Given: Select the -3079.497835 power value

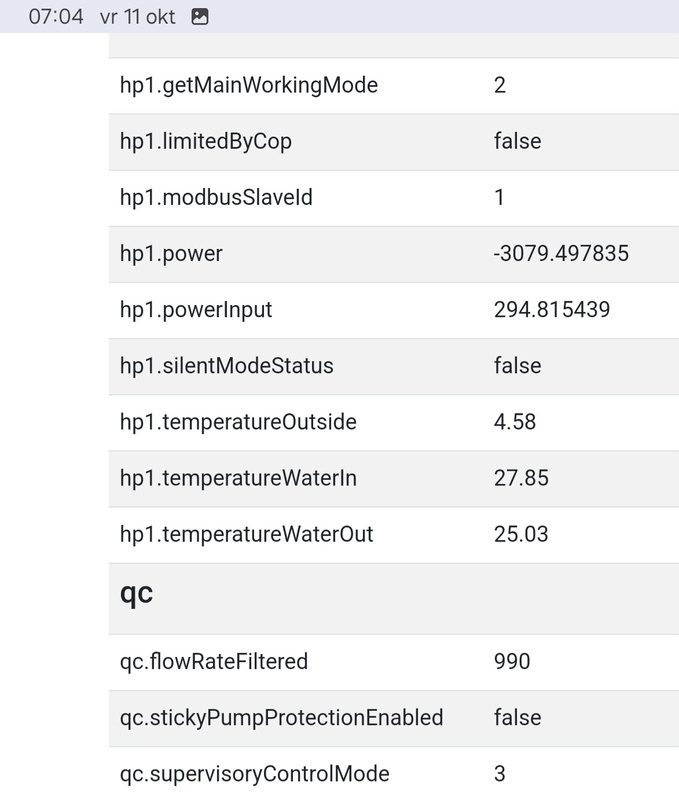Looking at the screenshot, I should point(561,253).
